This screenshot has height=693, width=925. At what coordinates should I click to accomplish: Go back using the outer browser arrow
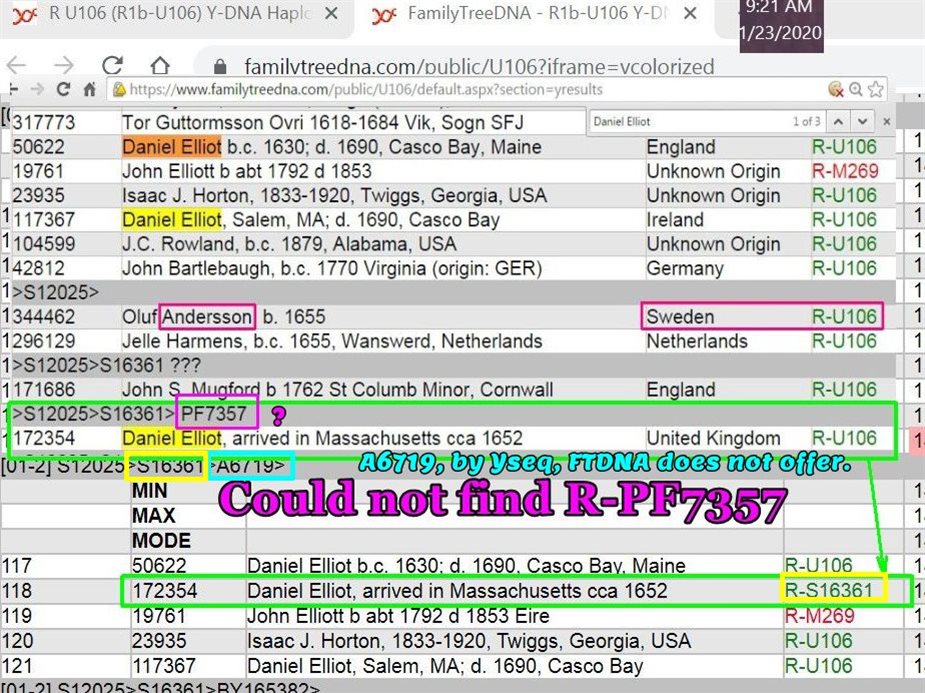pos(16,66)
